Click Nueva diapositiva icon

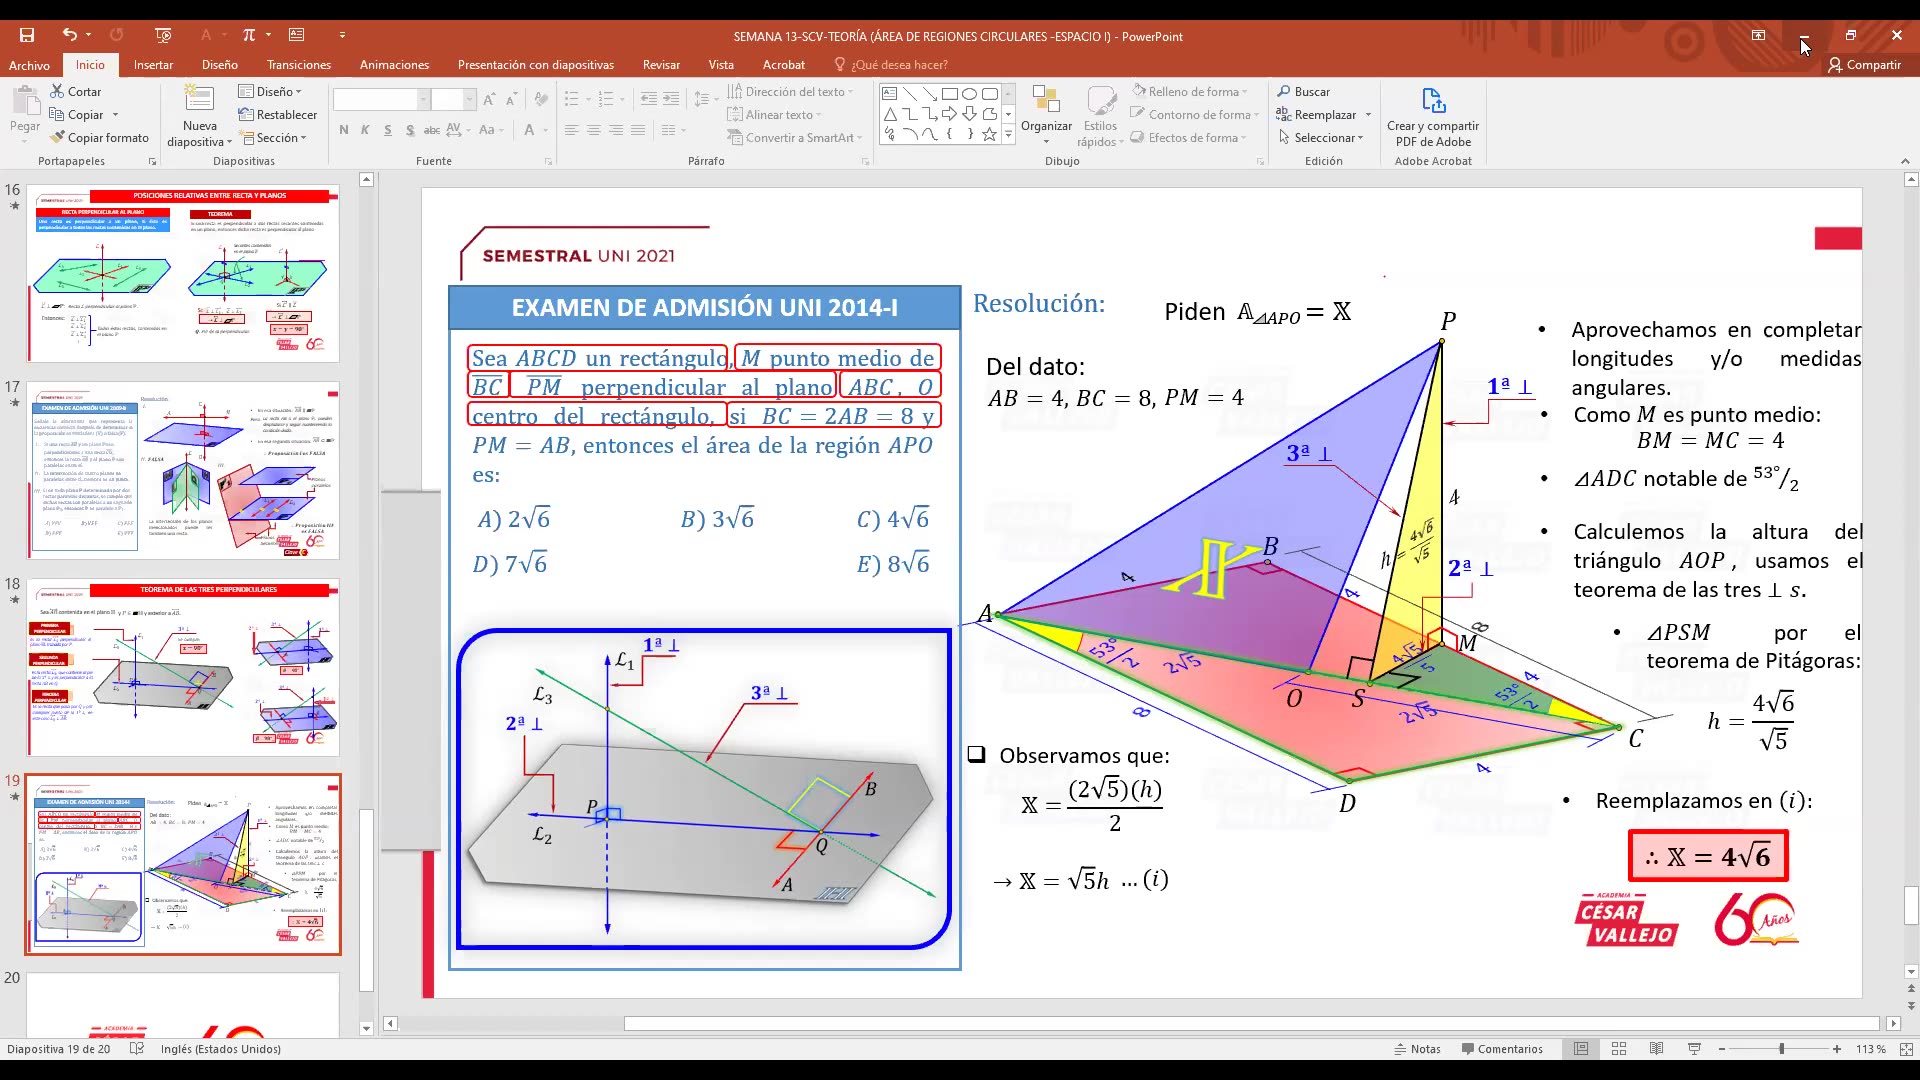coord(199,100)
